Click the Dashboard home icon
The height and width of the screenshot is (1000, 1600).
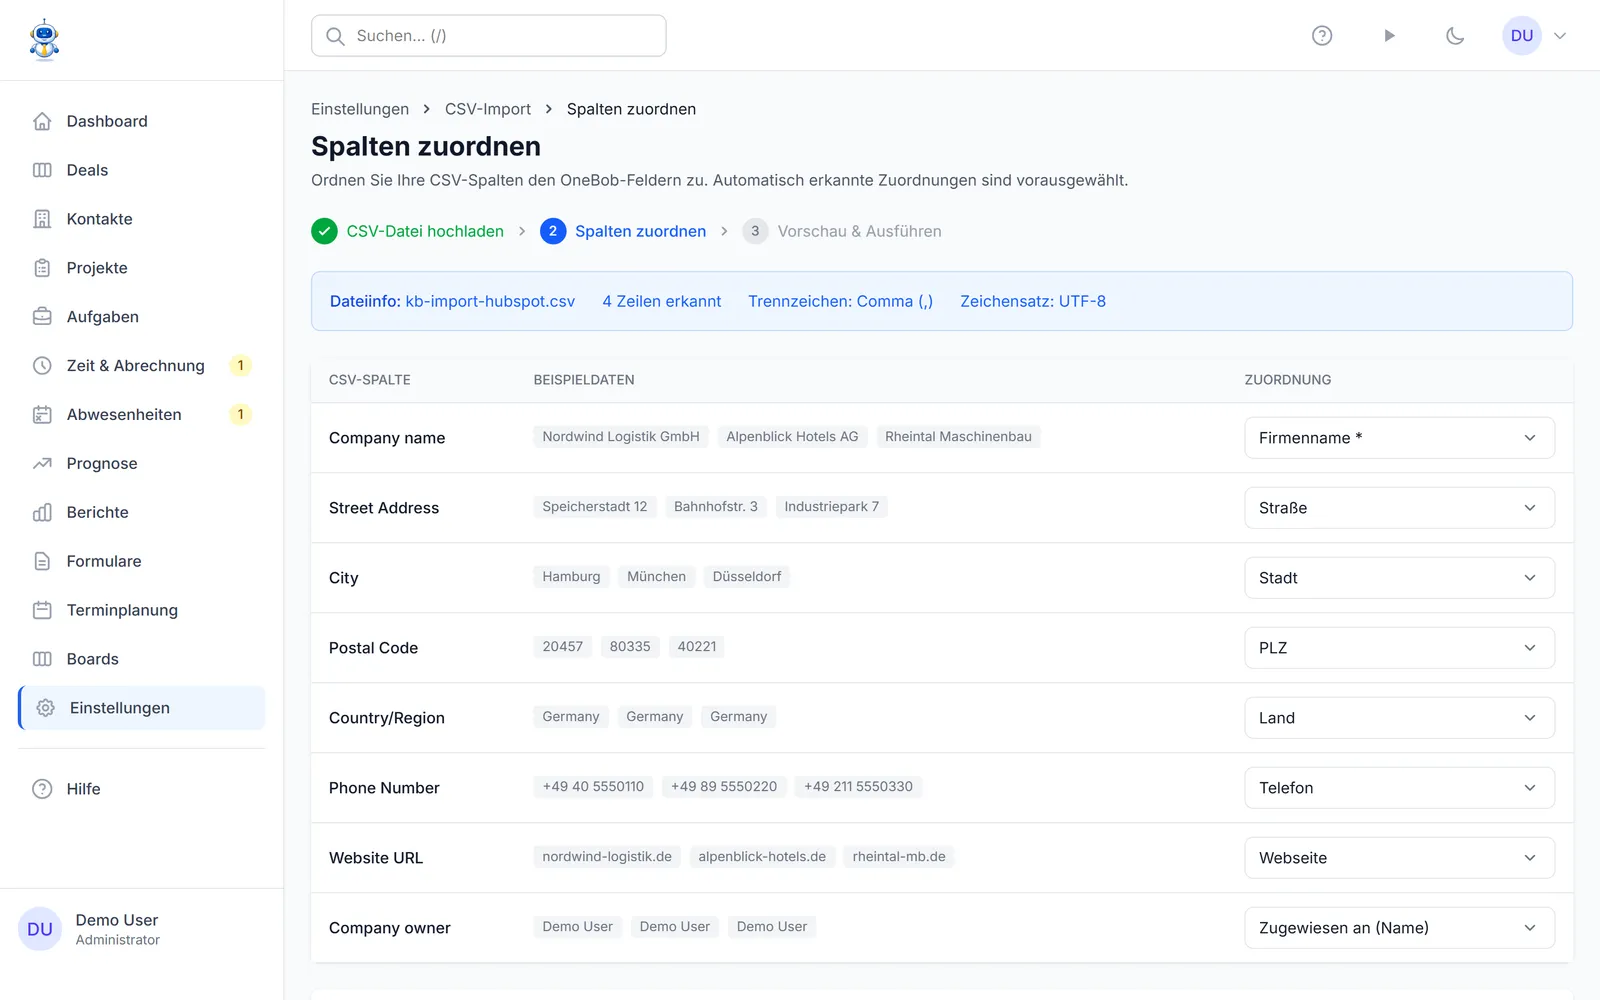click(x=42, y=121)
